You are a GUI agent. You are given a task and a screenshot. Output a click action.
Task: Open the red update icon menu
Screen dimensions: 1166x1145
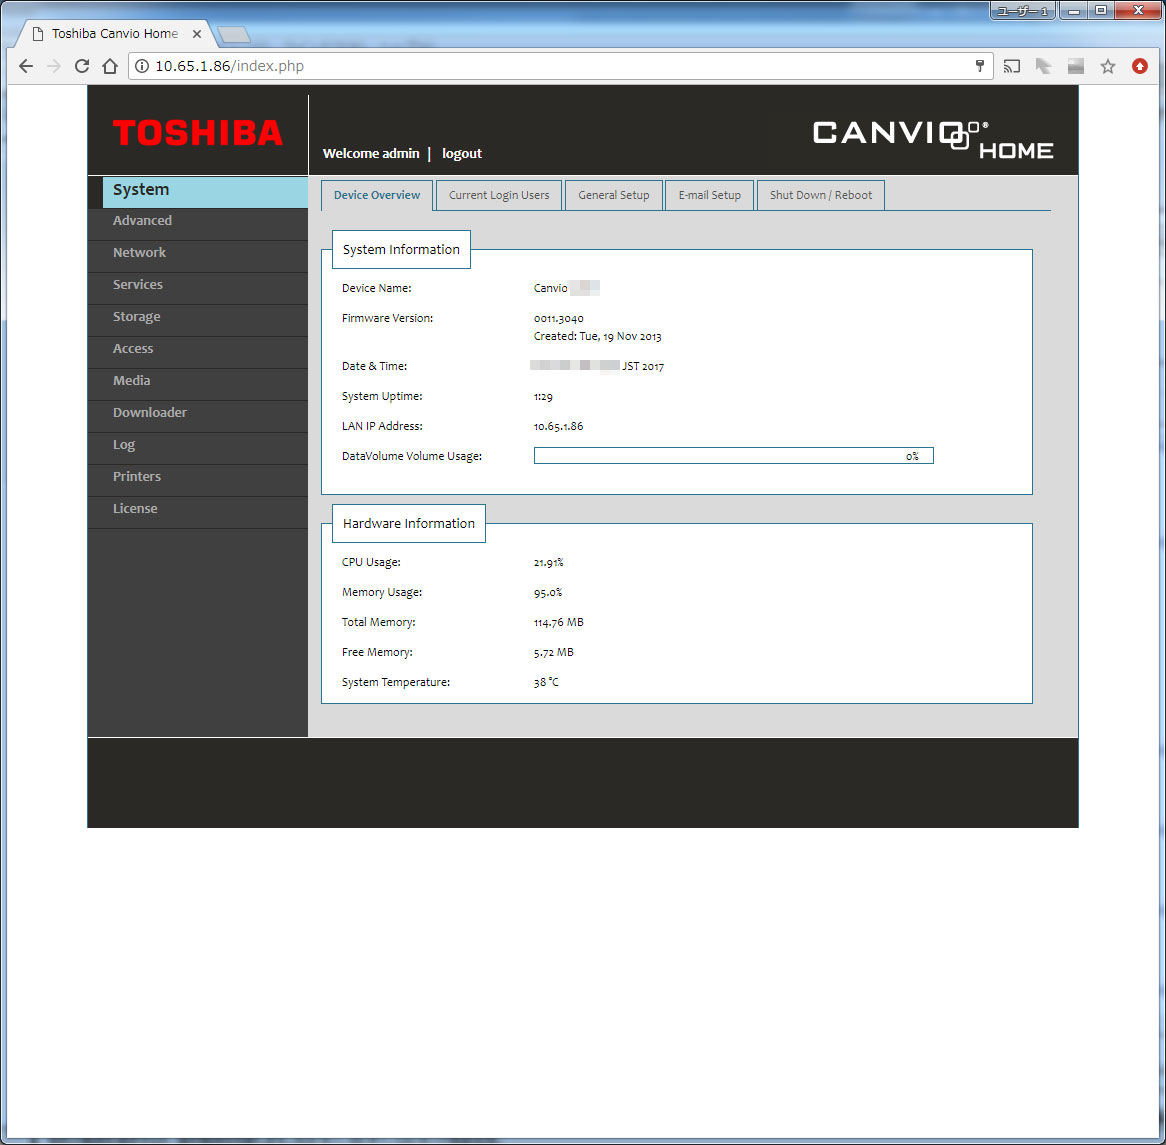(x=1139, y=66)
